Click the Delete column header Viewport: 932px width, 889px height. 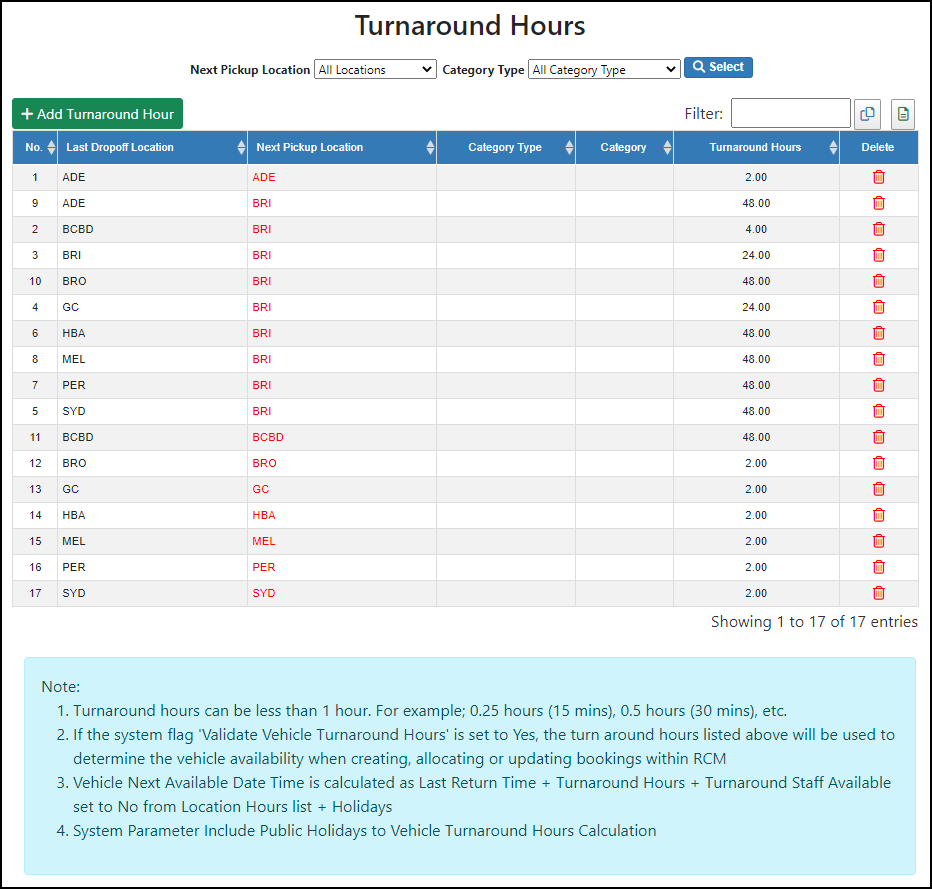[x=878, y=147]
